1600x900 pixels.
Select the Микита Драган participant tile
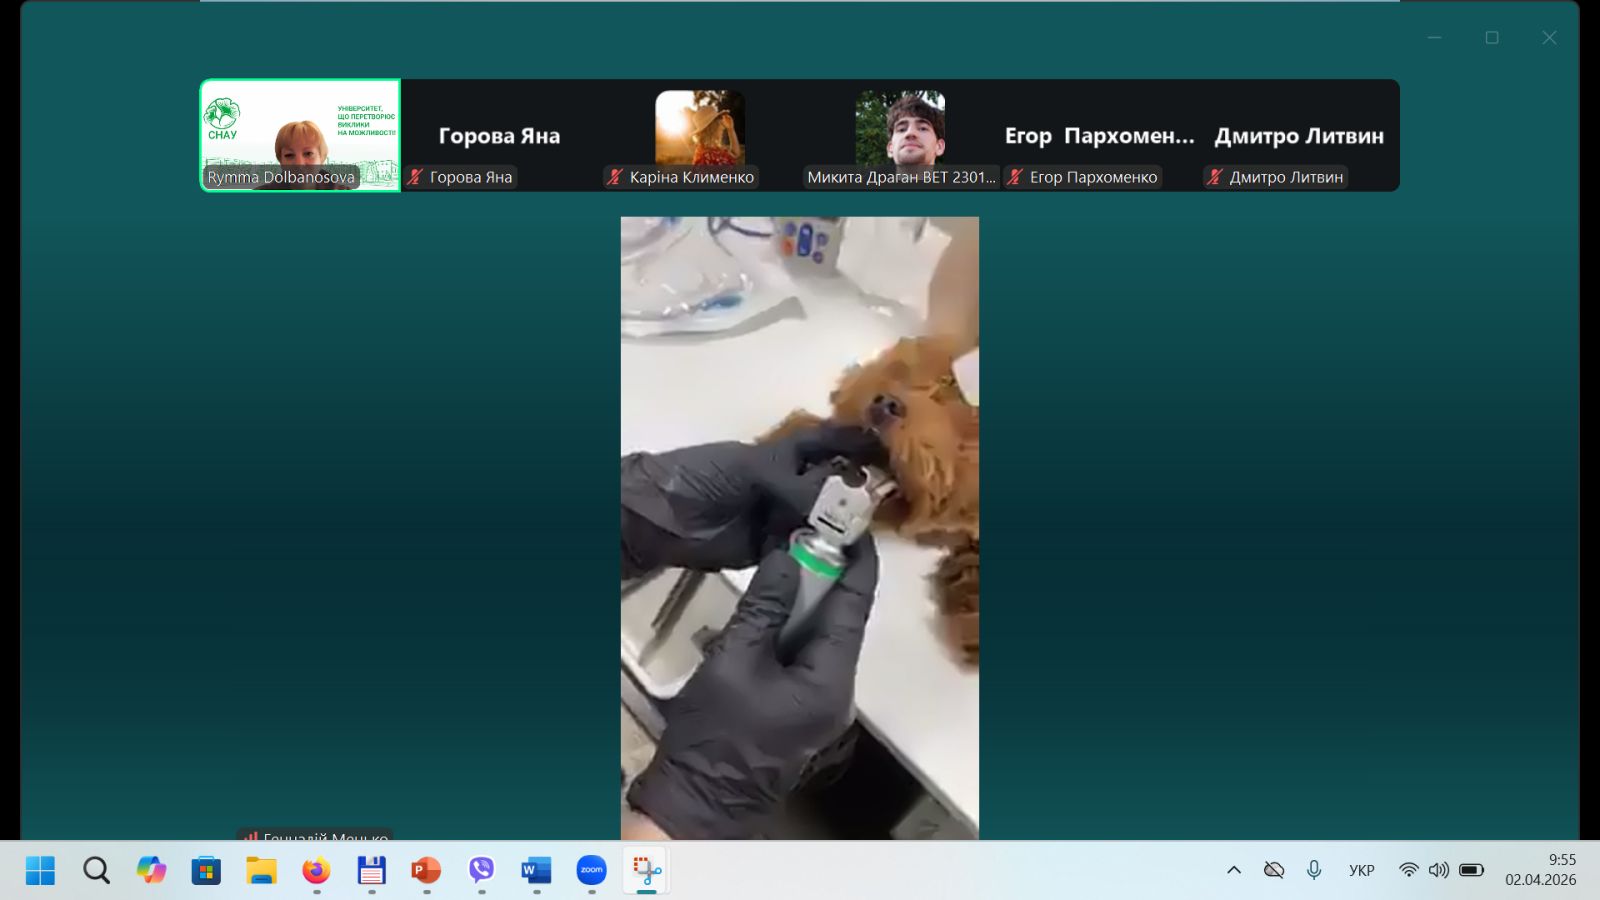[x=900, y=135]
